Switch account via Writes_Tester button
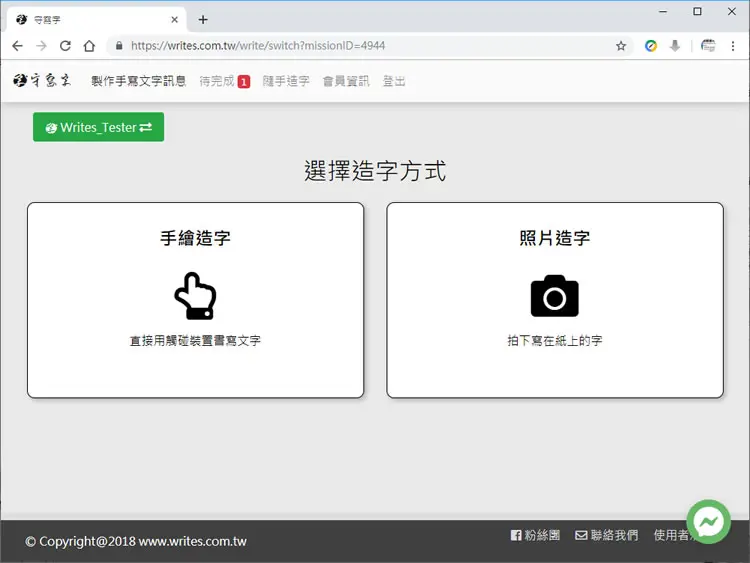 click(x=99, y=127)
